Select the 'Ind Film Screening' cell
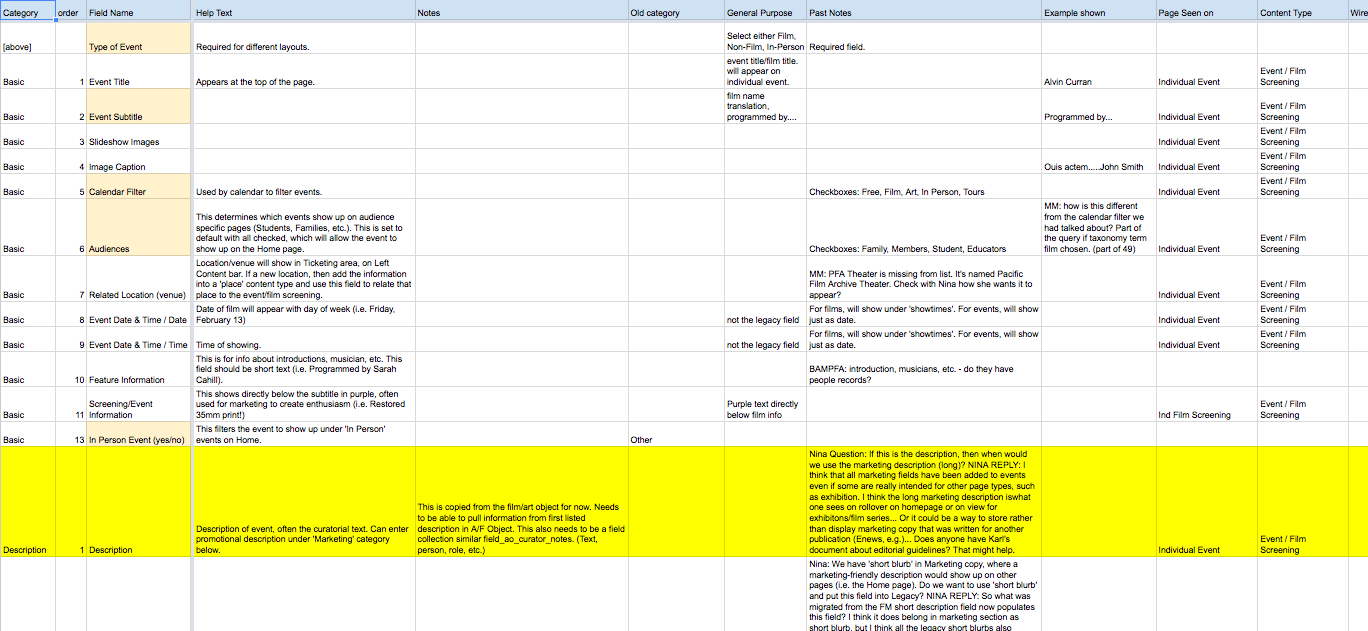This screenshot has height=631, width=1368. (1206, 404)
